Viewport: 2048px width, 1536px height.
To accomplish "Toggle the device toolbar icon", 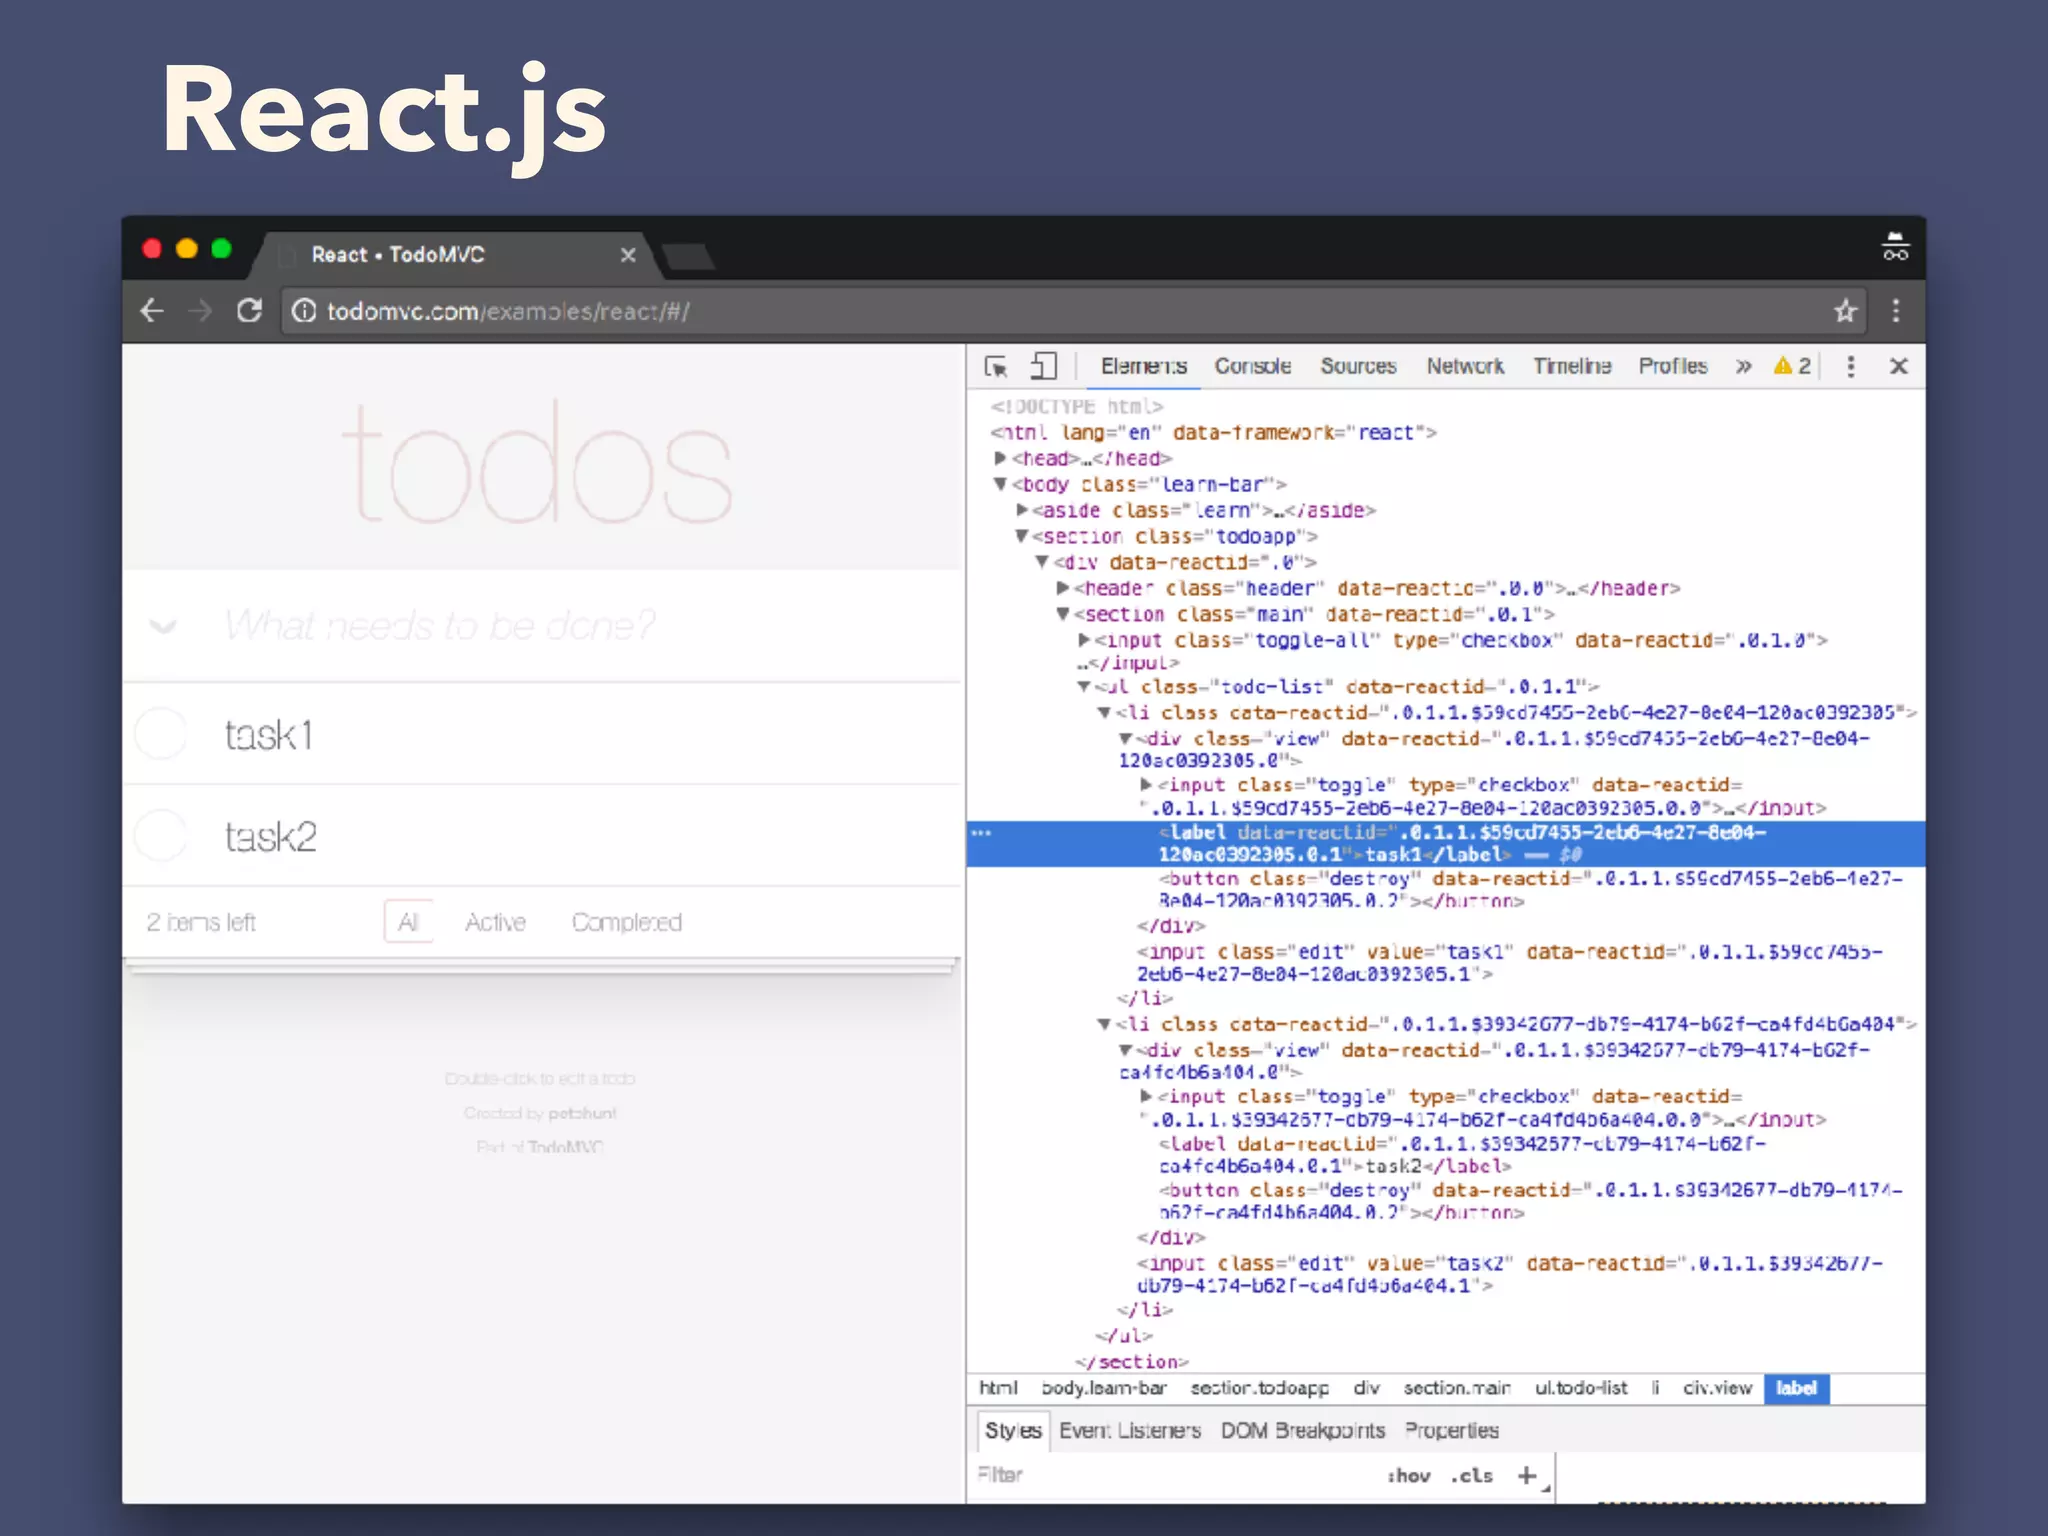I will pos(1043,366).
